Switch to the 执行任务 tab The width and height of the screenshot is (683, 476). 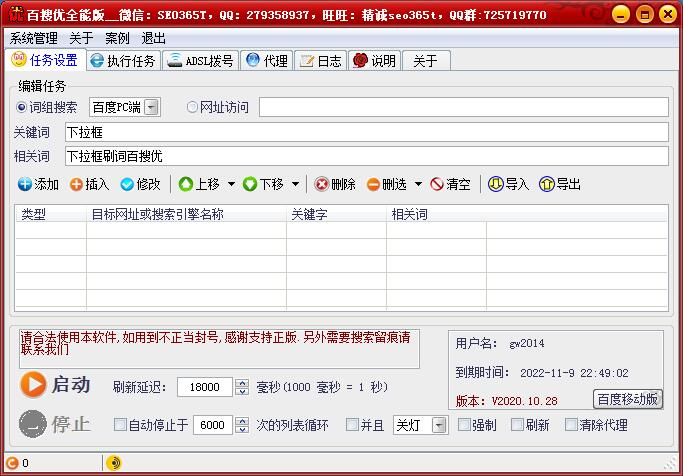tap(124, 61)
